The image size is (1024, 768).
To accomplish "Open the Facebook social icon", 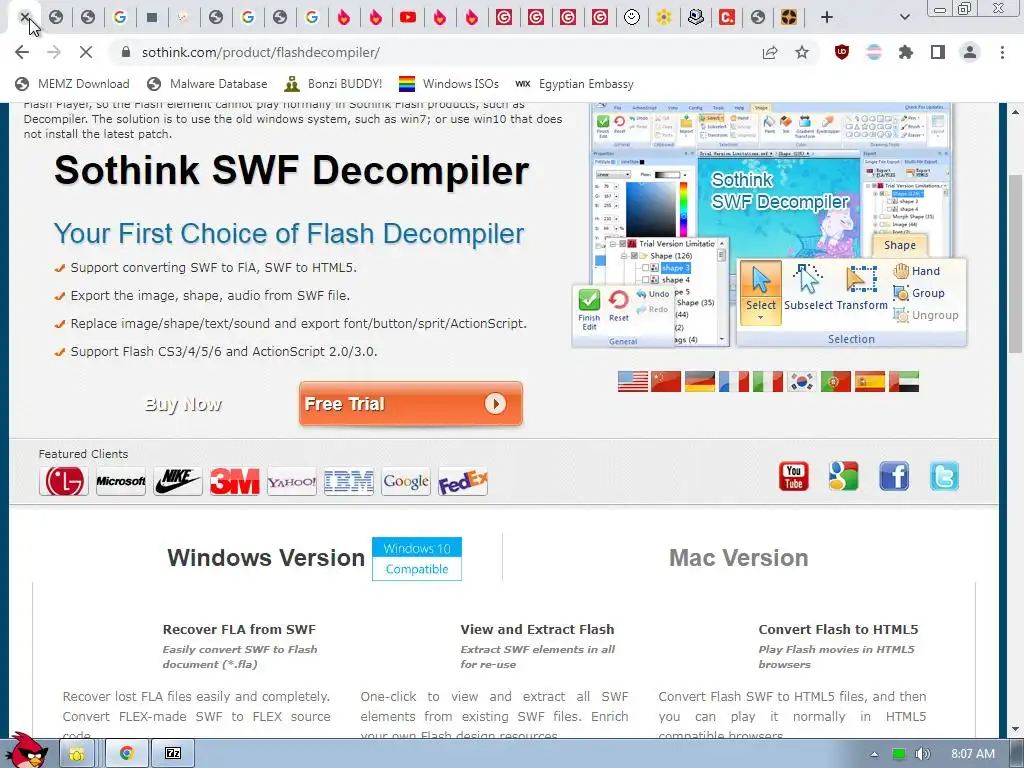I will pyautogui.click(x=894, y=476).
